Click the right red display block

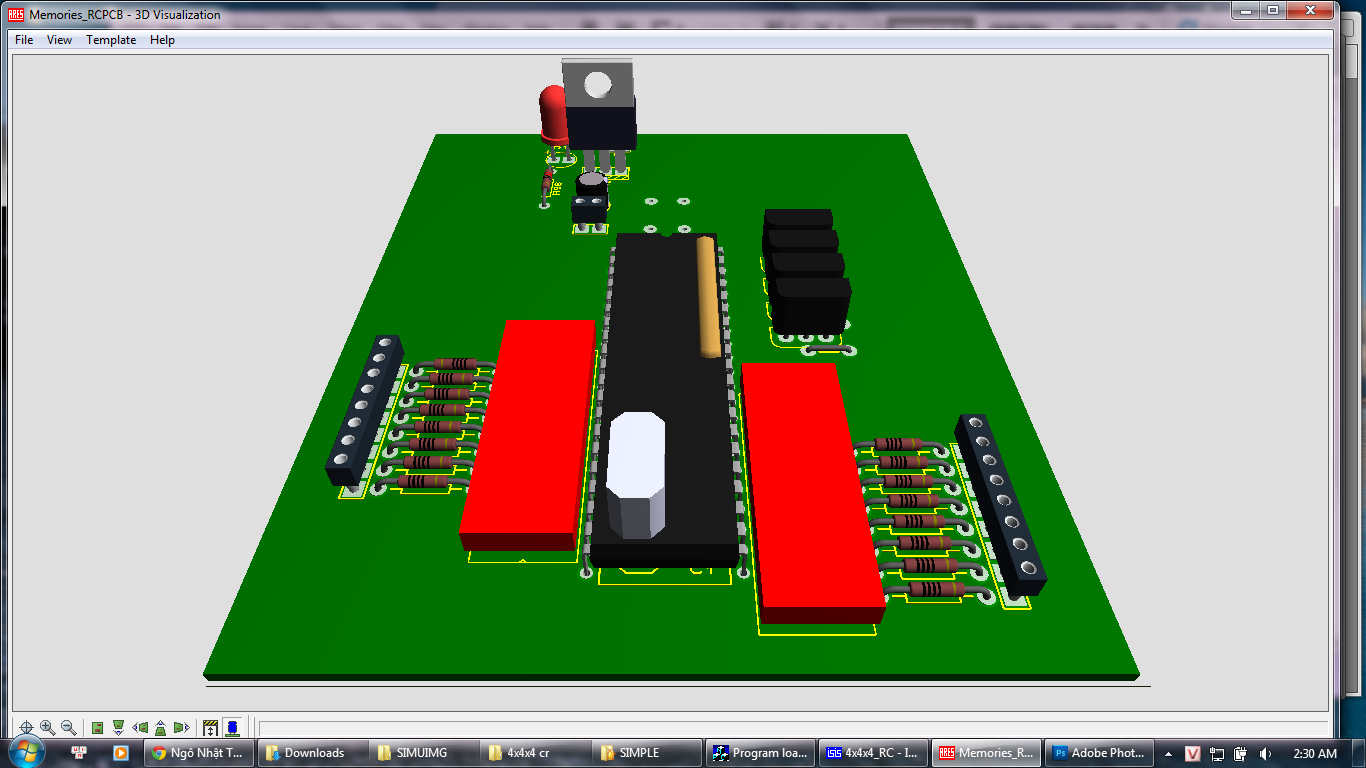[x=811, y=492]
